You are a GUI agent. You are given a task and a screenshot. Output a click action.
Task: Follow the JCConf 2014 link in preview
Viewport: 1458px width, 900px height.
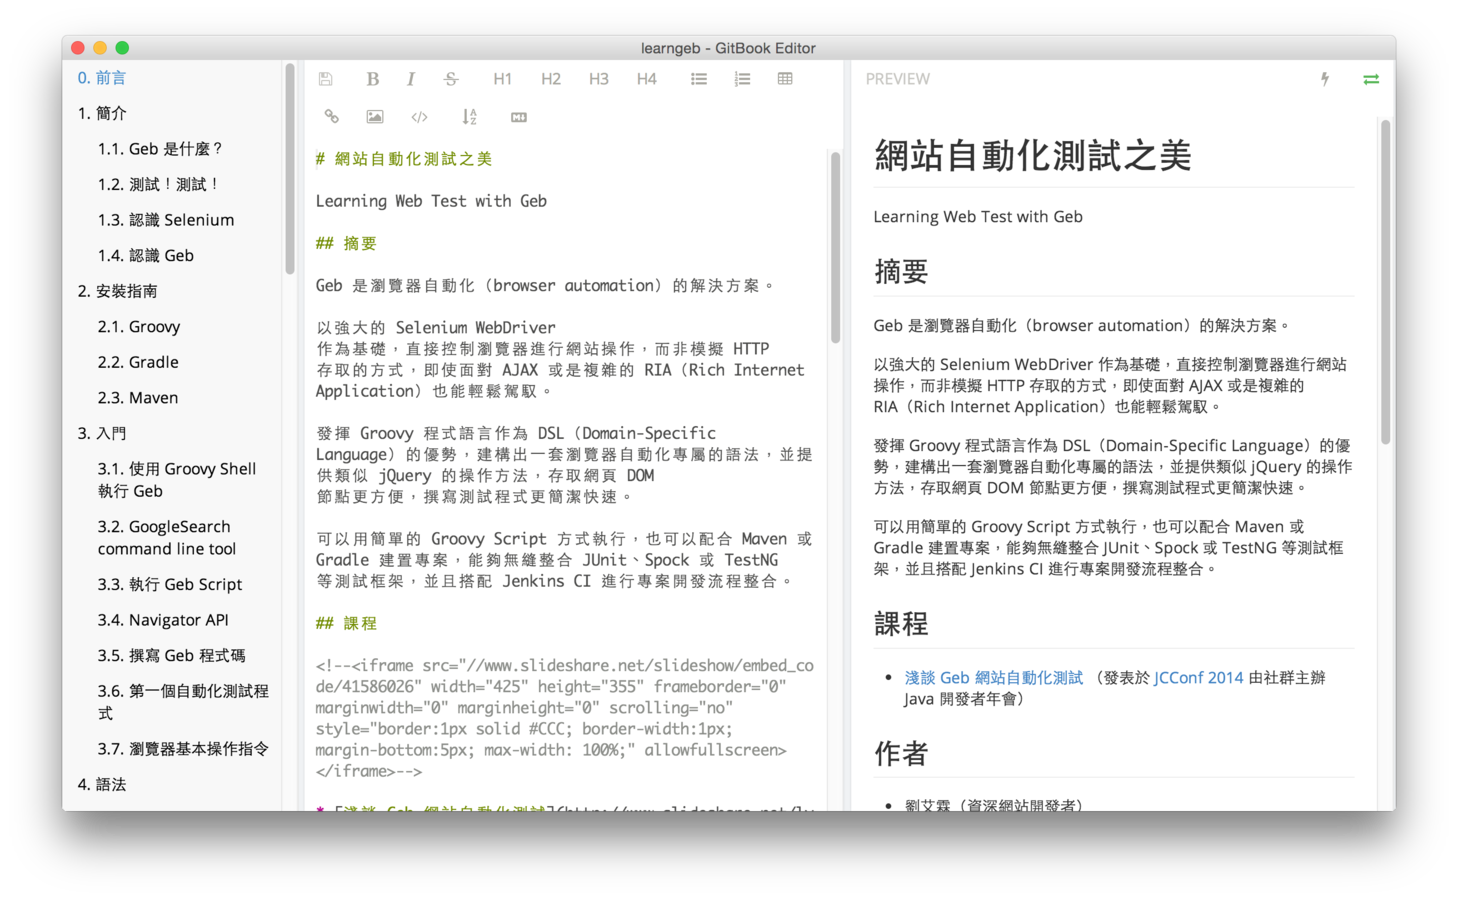(x=1199, y=678)
